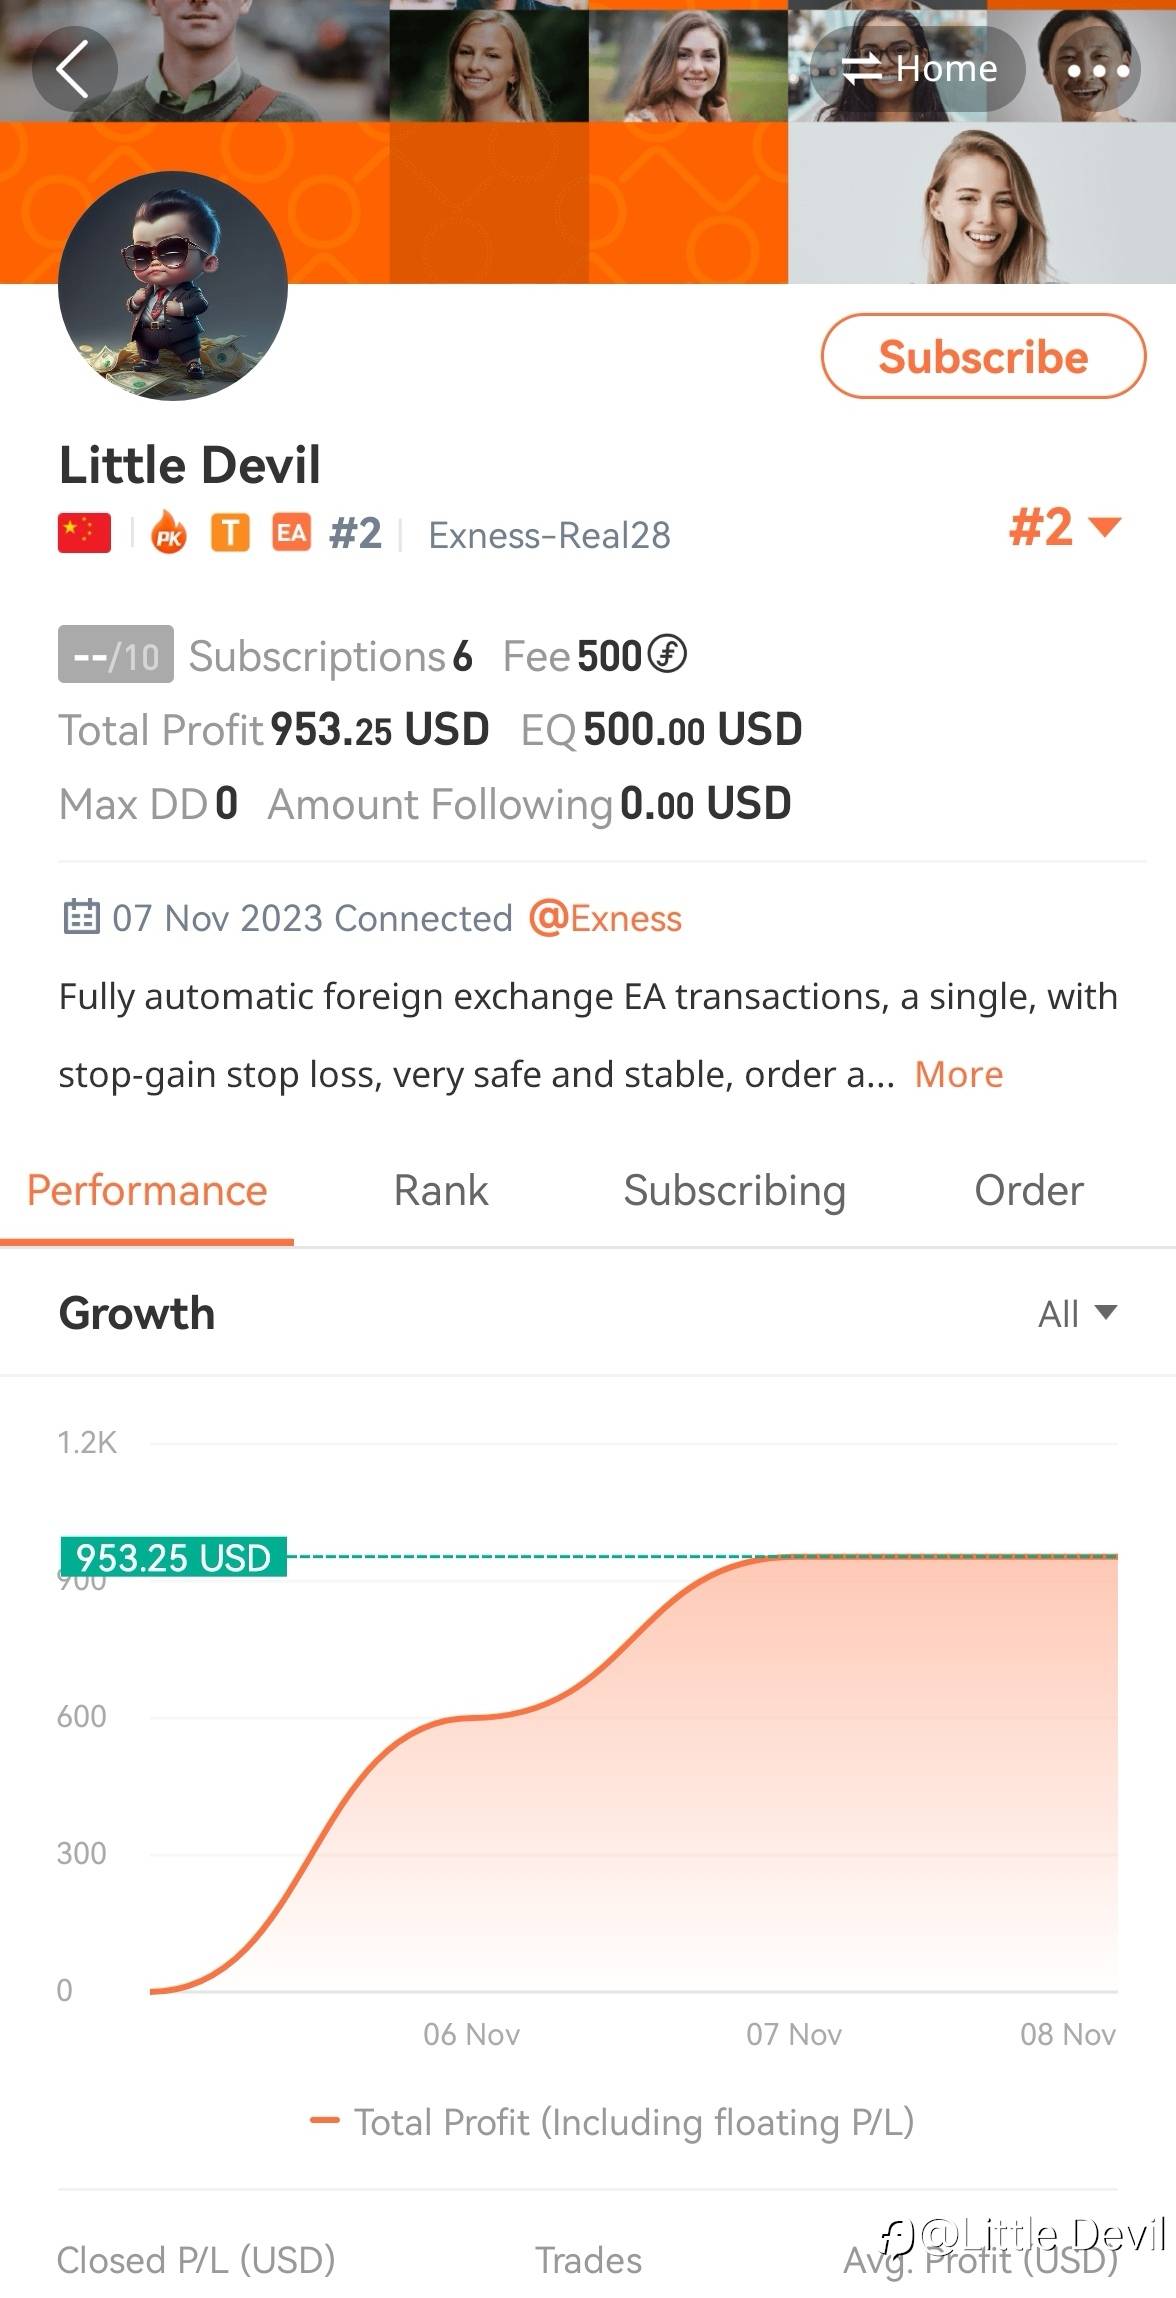Tap the calendar icon beside connected date
1176x2298 pixels.
81,917
